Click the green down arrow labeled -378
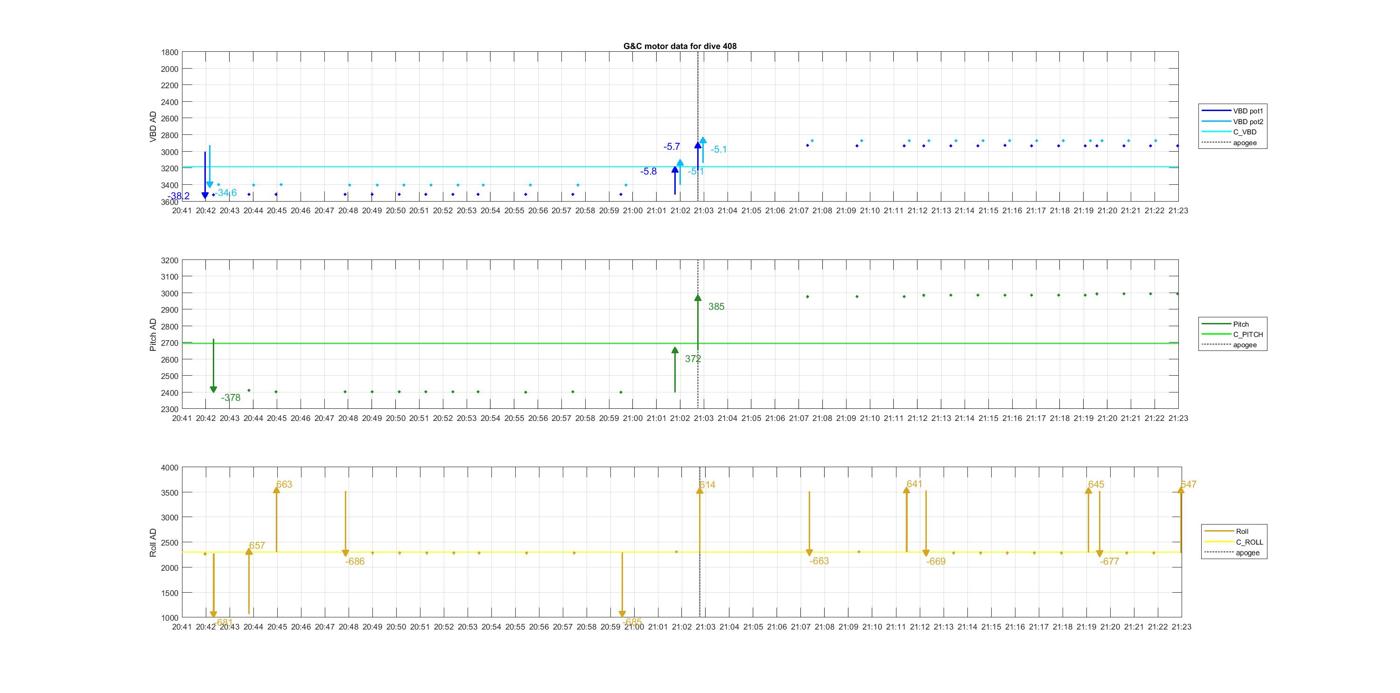Image resolution: width=1400 pixels, height=693 pixels. [x=213, y=366]
